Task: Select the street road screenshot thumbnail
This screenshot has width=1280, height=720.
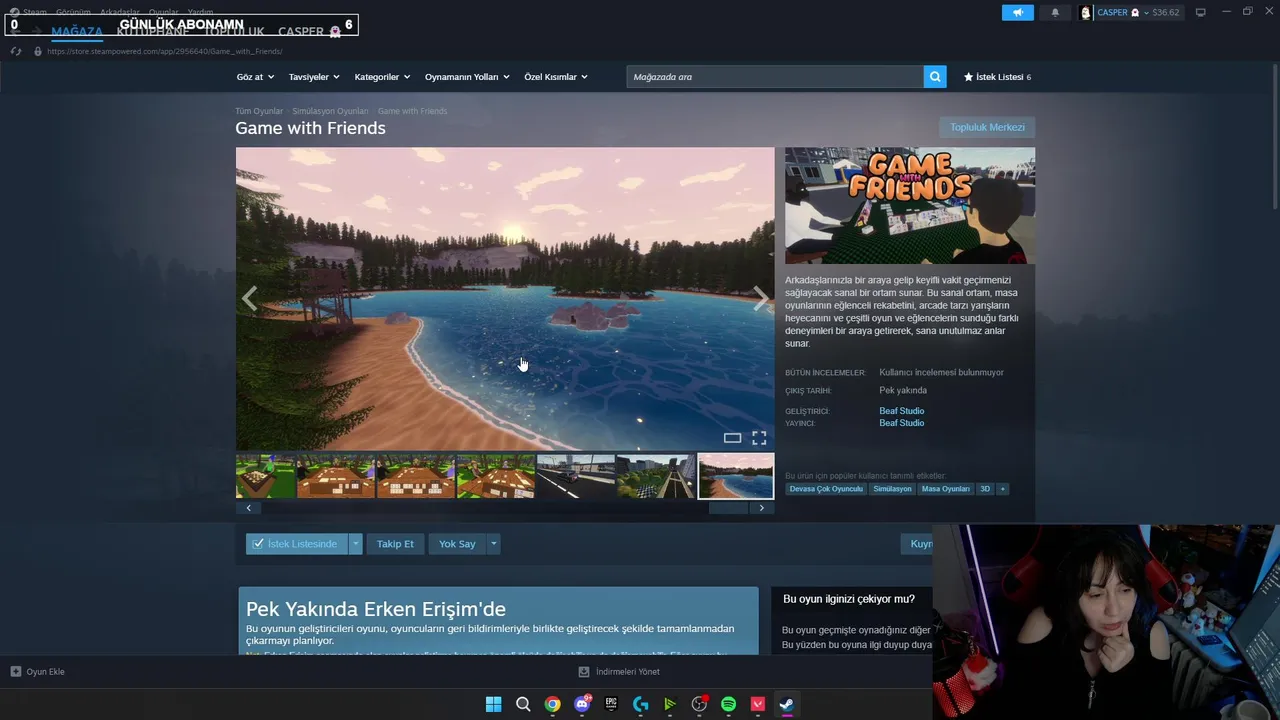Action: click(576, 476)
